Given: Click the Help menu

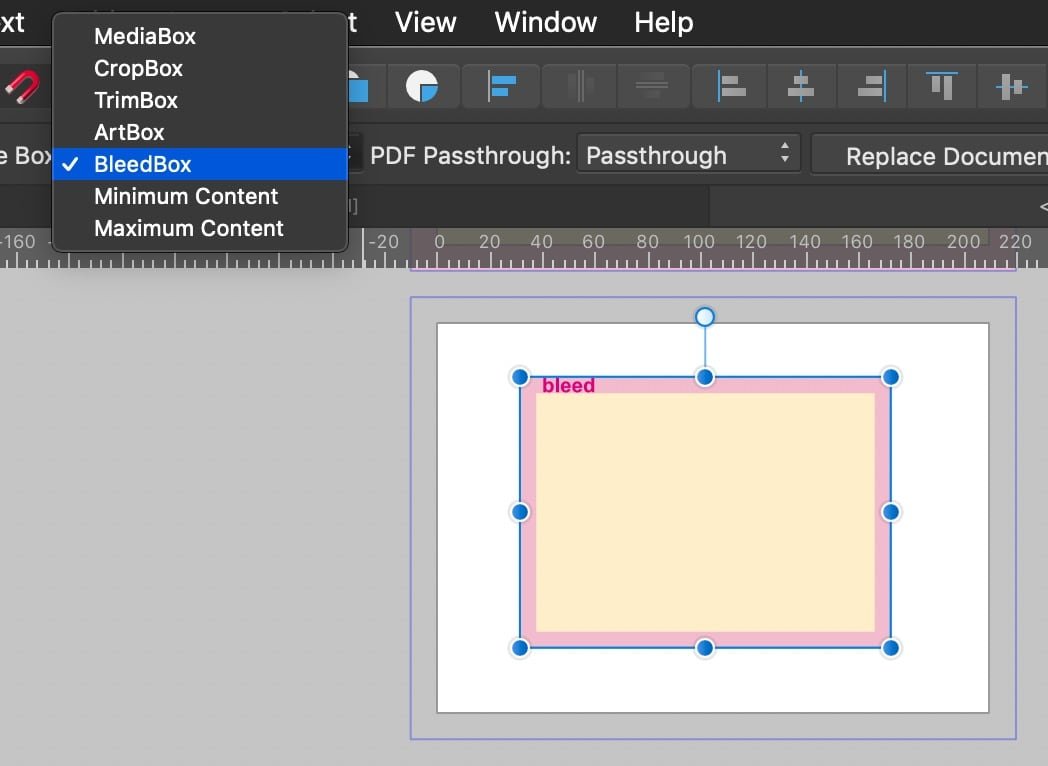Looking at the screenshot, I should click(662, 22).
